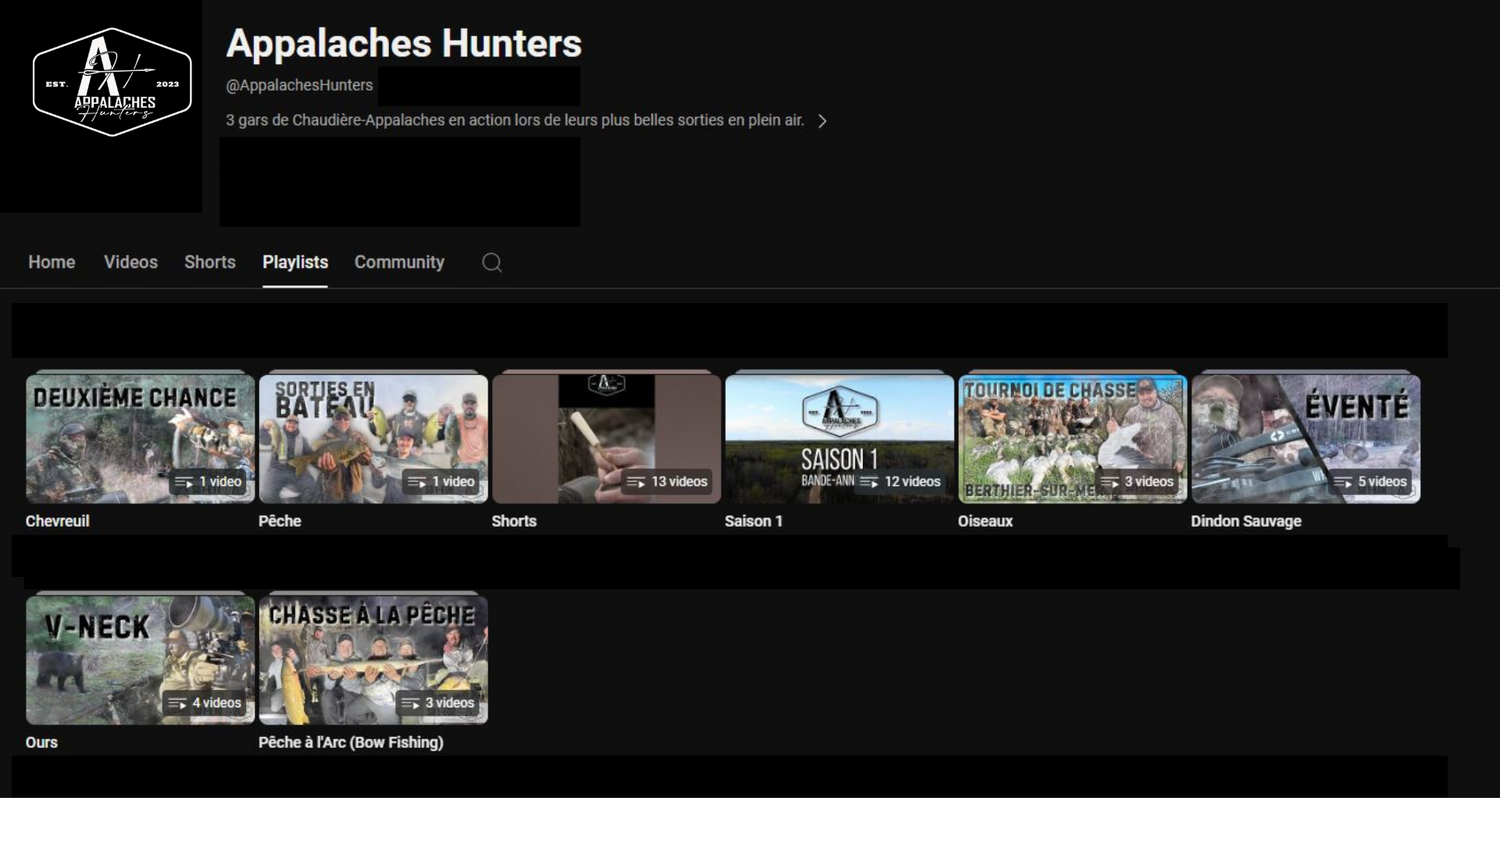Open the channel search magnifier icon
Screen dimensions: 1500x844
(492, 263)
